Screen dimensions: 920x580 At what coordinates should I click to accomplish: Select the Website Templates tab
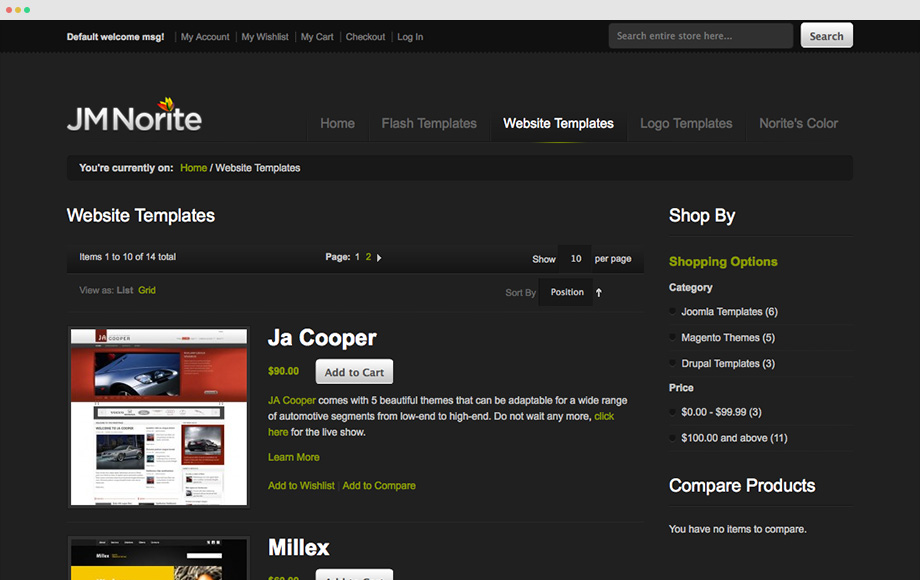[558, 124]
